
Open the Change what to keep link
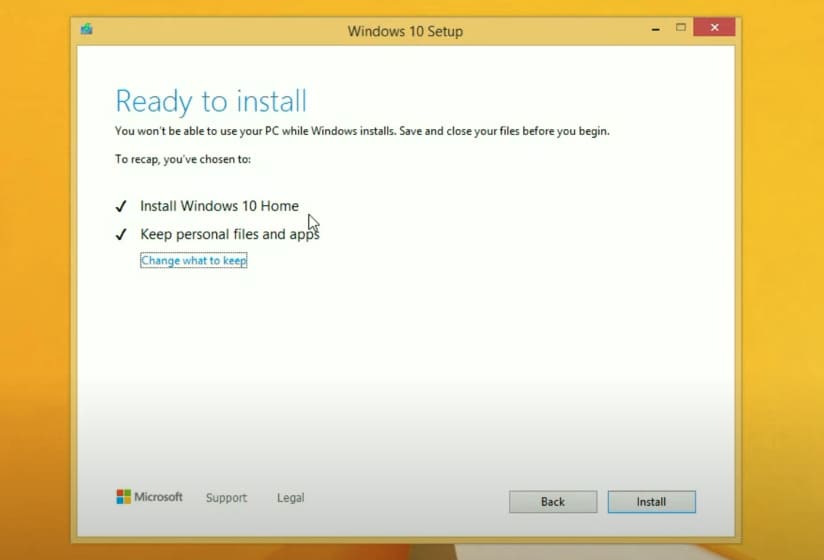pos(193,261)
